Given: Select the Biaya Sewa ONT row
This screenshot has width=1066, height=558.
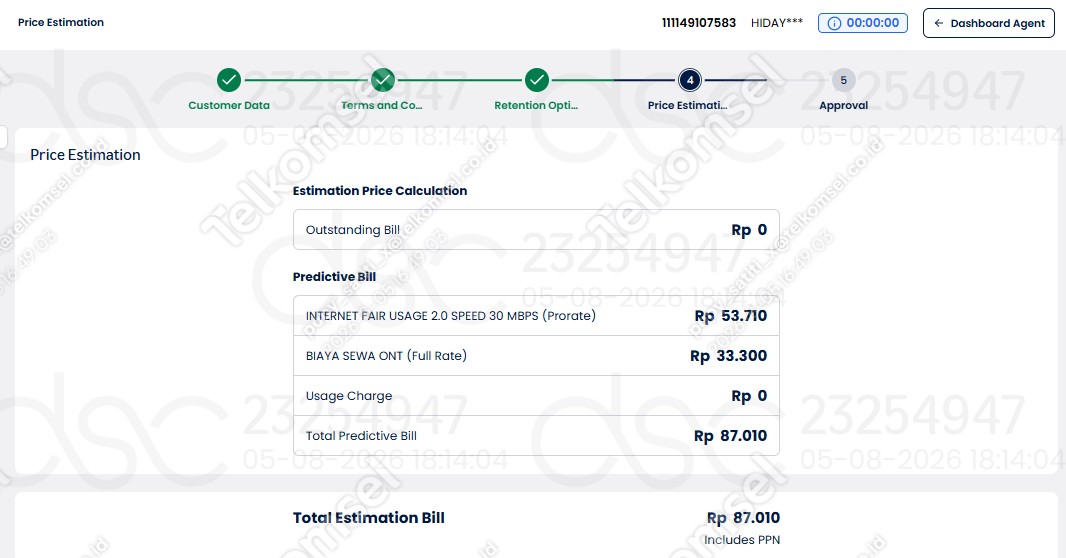Looking at the screenshot, I should pos(536,355).
